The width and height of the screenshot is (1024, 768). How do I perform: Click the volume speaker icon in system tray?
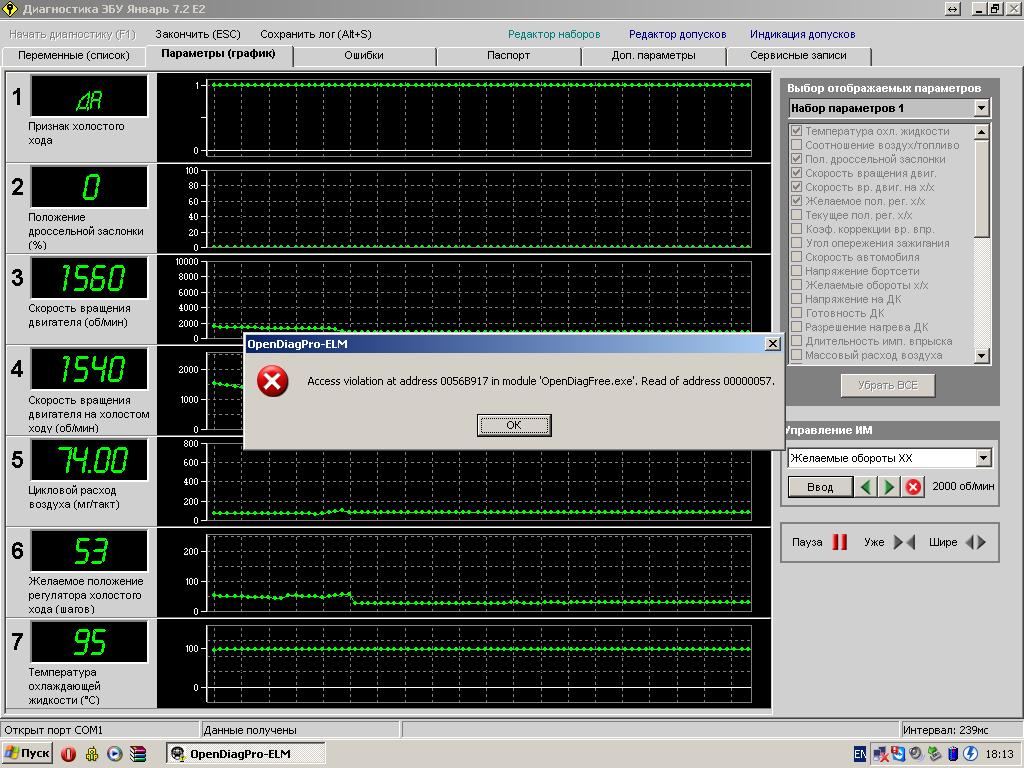click(915, 754)
